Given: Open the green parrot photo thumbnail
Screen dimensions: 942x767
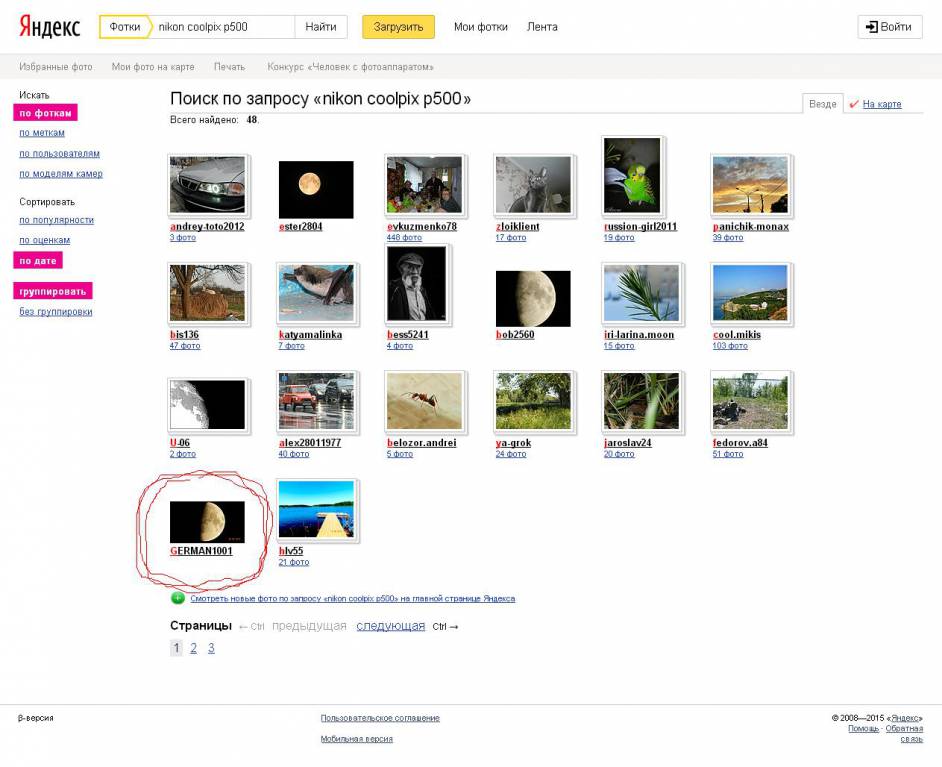Looking at the screenshot, I should pos(632,176).
